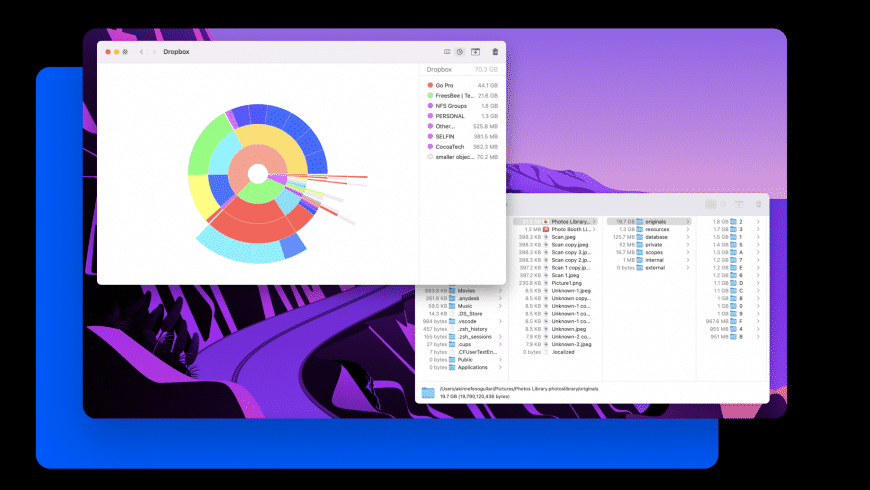Viewport: 870px width, 490px height.
Task: Click the Music folder icon
Action: [454, 305]
